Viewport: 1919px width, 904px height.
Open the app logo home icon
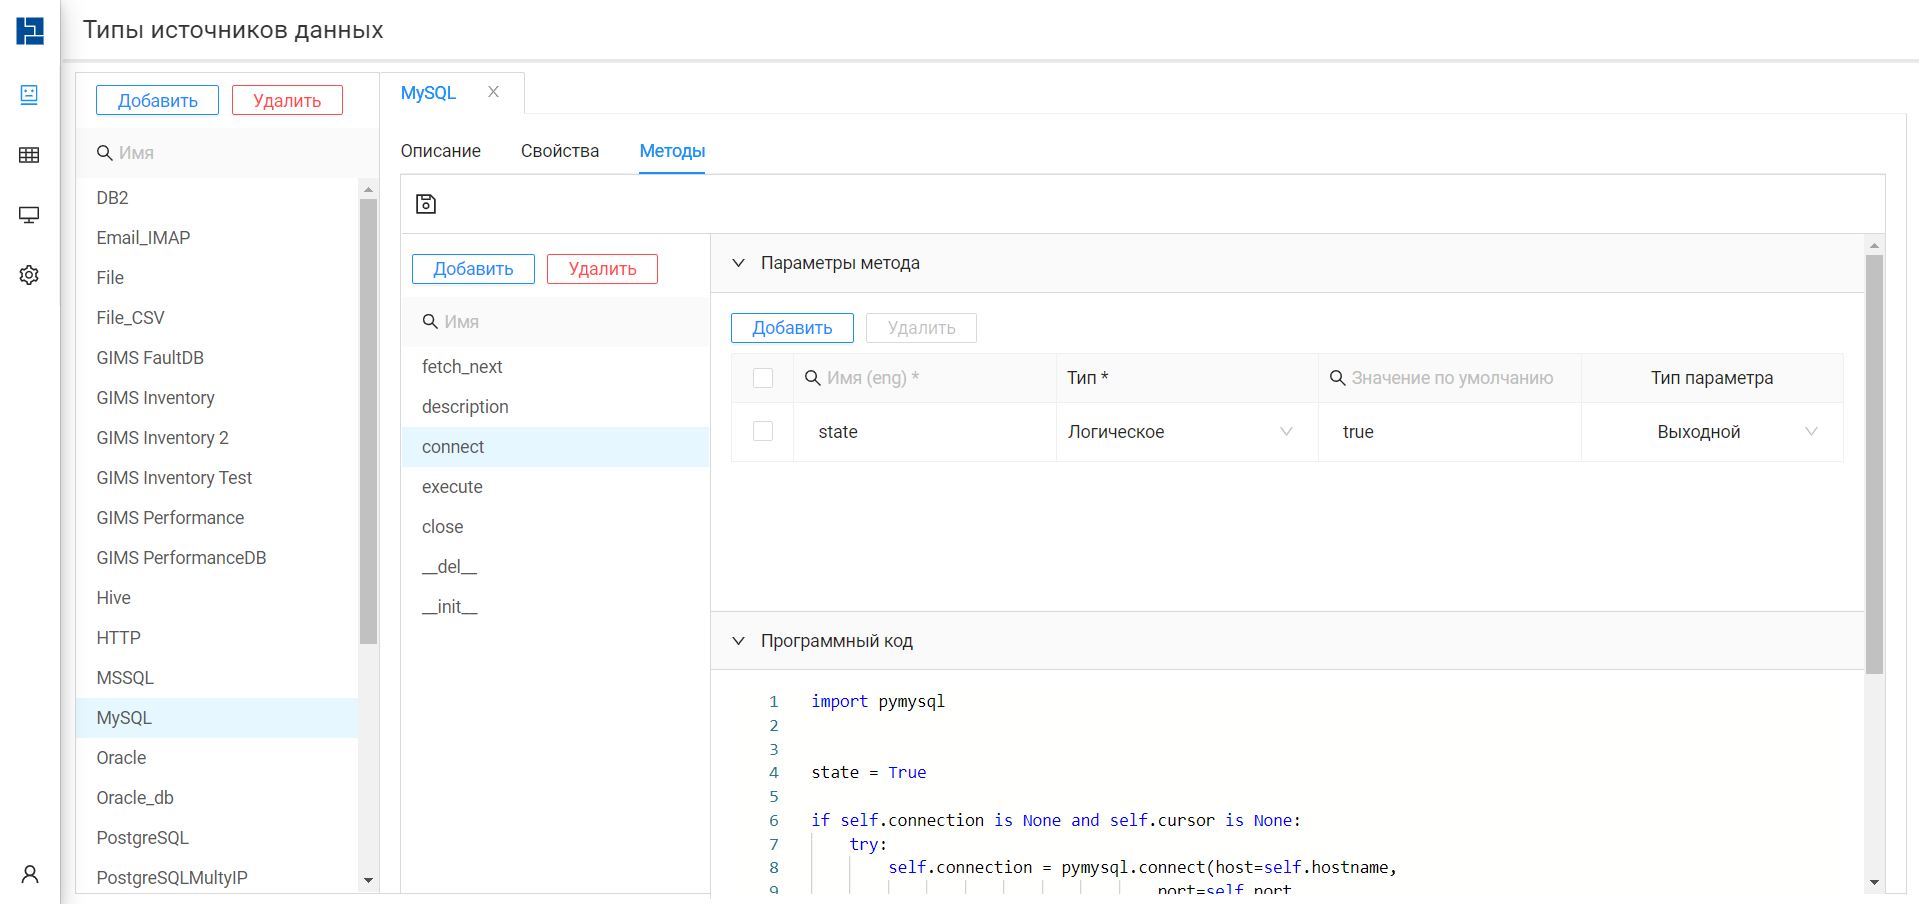pos(30,30)
